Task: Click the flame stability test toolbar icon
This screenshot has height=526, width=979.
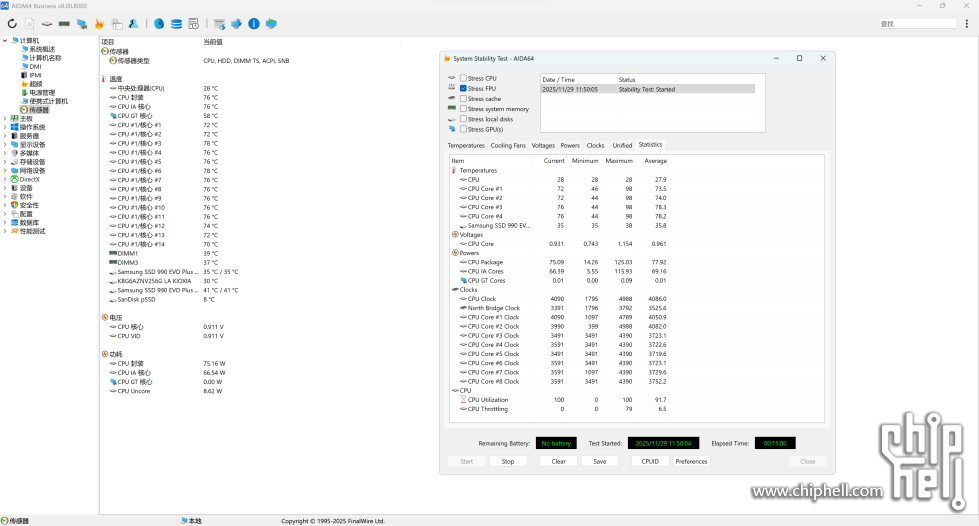Action: [99, 23]
